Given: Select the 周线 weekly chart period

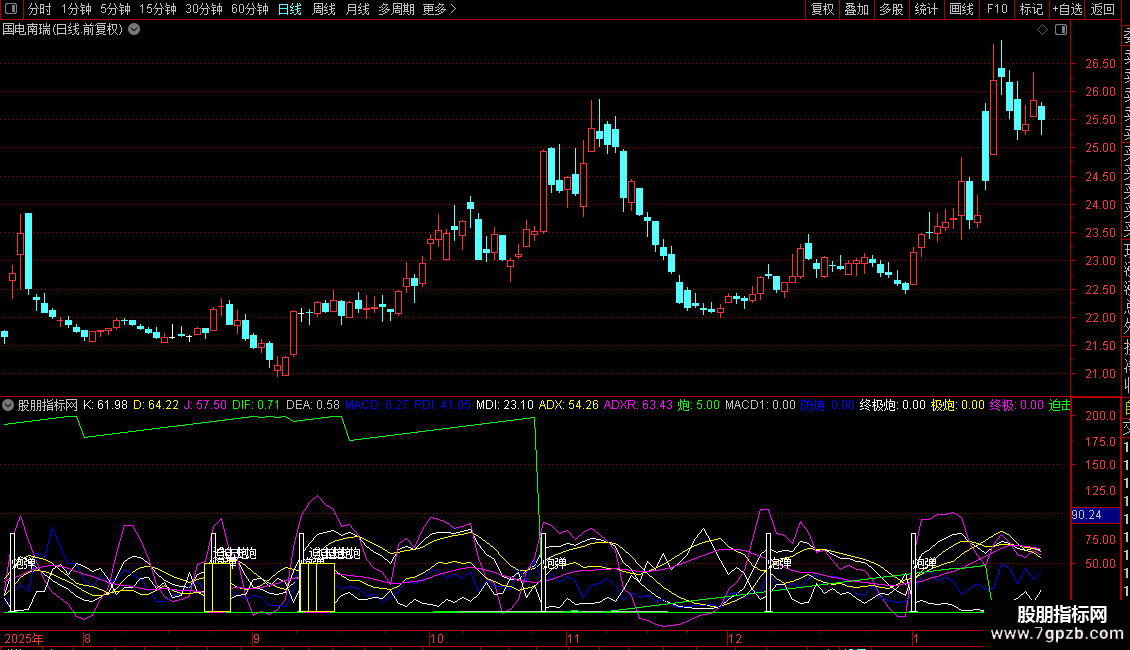Looking at the screenshot, I should [324, 10].
